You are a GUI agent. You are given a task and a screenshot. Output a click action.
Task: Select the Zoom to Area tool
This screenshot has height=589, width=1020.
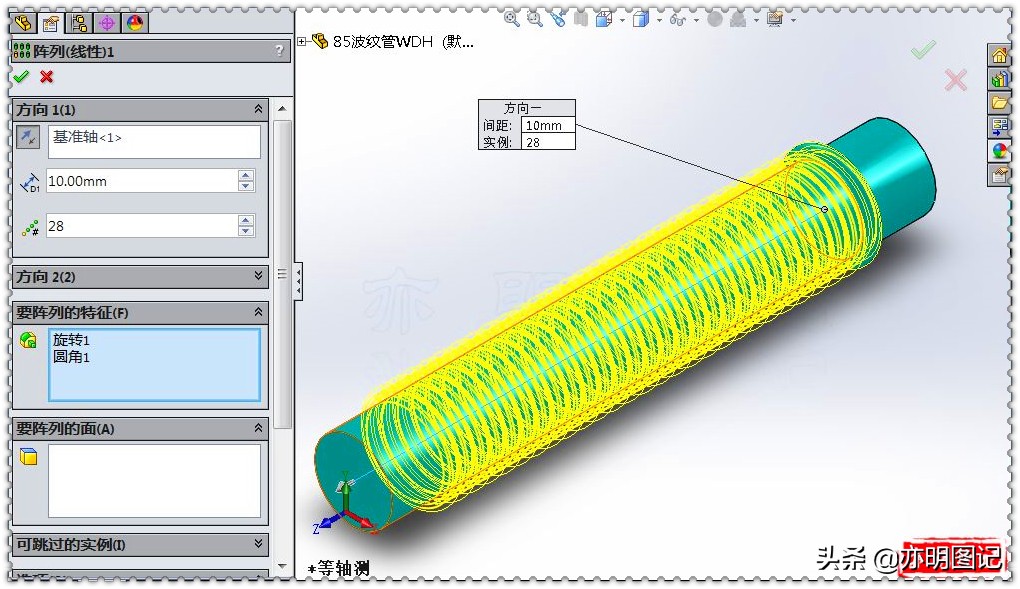[x=536, y=21]
